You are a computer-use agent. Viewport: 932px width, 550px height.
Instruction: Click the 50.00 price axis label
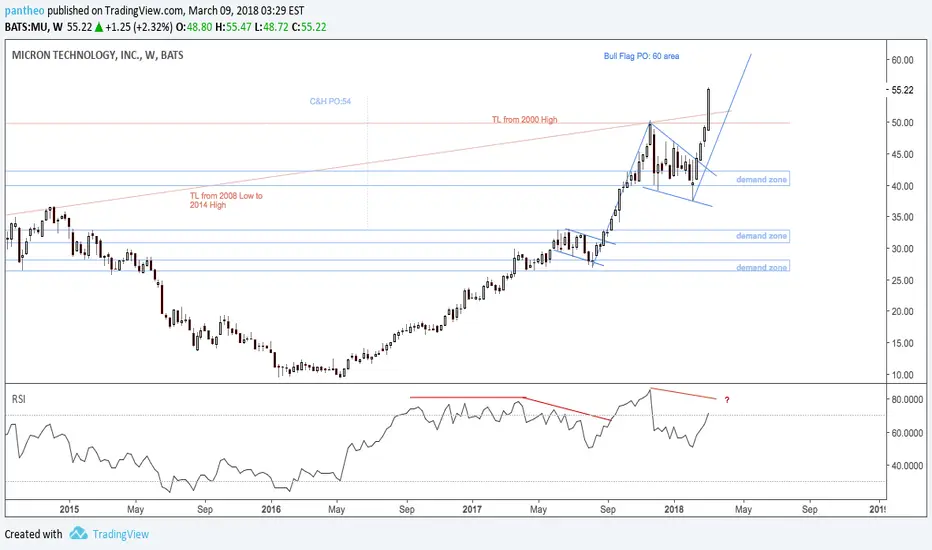[902, 122]
